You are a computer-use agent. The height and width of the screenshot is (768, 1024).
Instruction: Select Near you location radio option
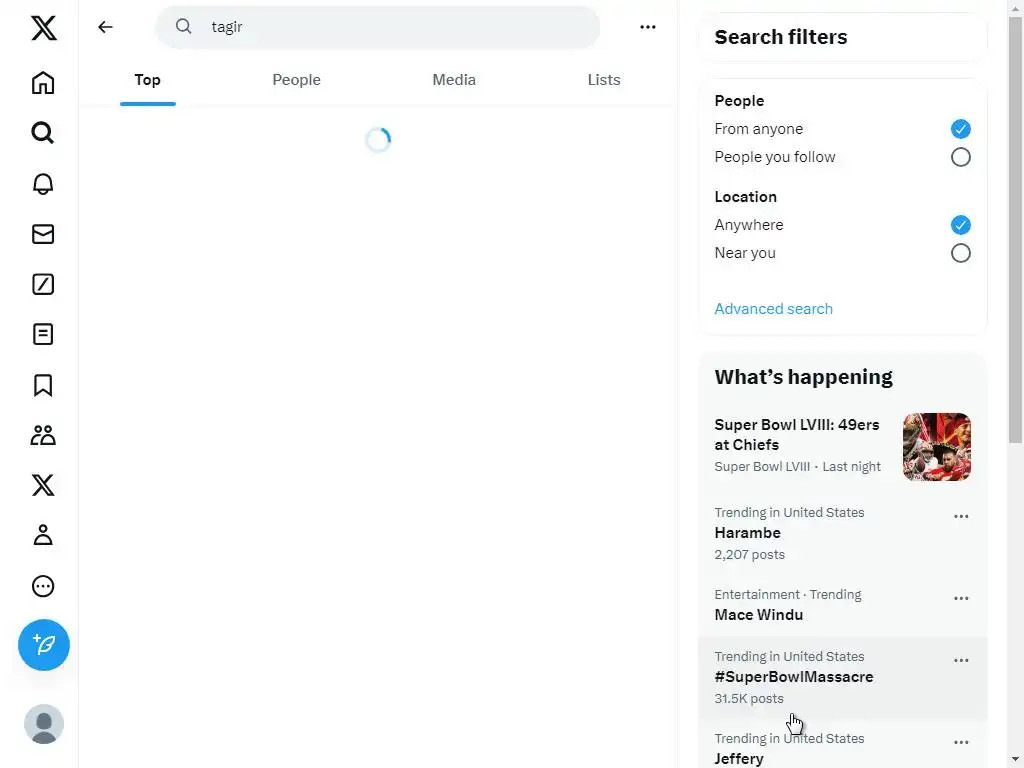(x=960, y=253)
